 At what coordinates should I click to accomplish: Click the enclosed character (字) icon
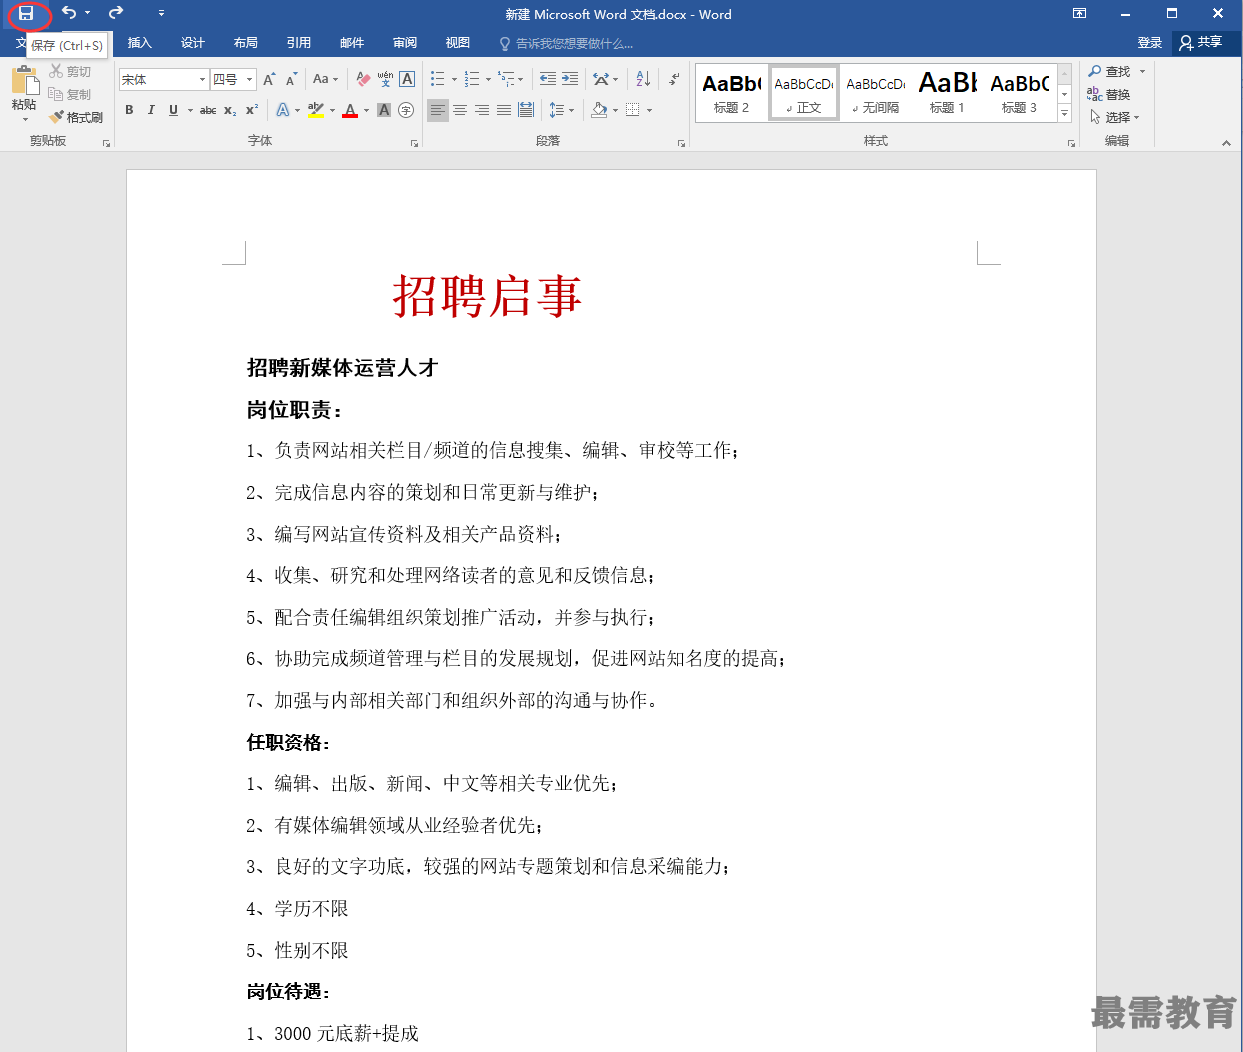point(406,110)
